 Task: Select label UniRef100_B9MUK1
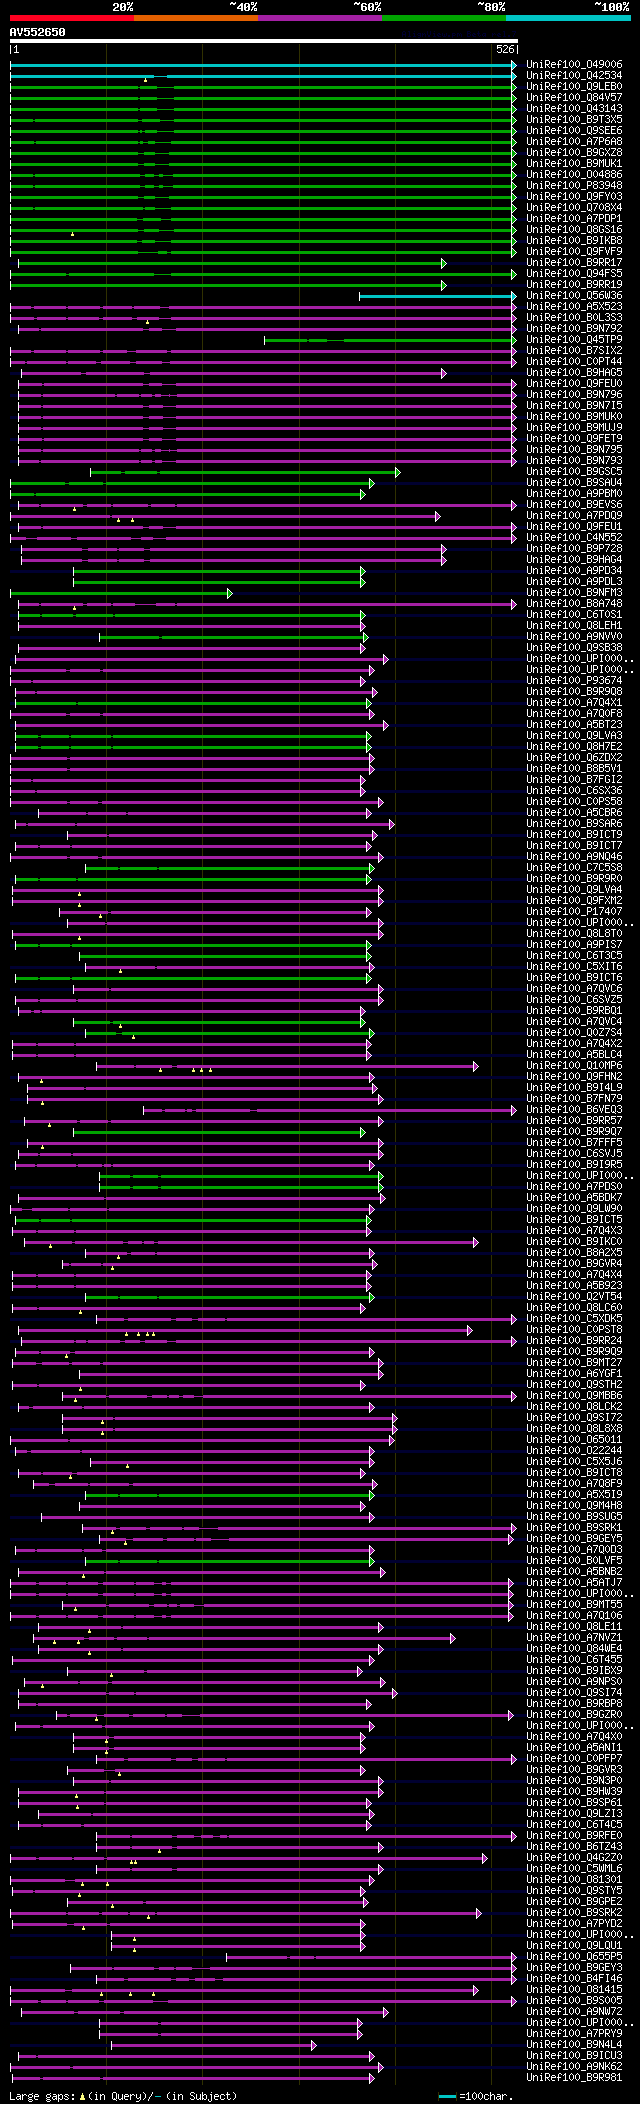pyautogui.click(x=574, y=164)
